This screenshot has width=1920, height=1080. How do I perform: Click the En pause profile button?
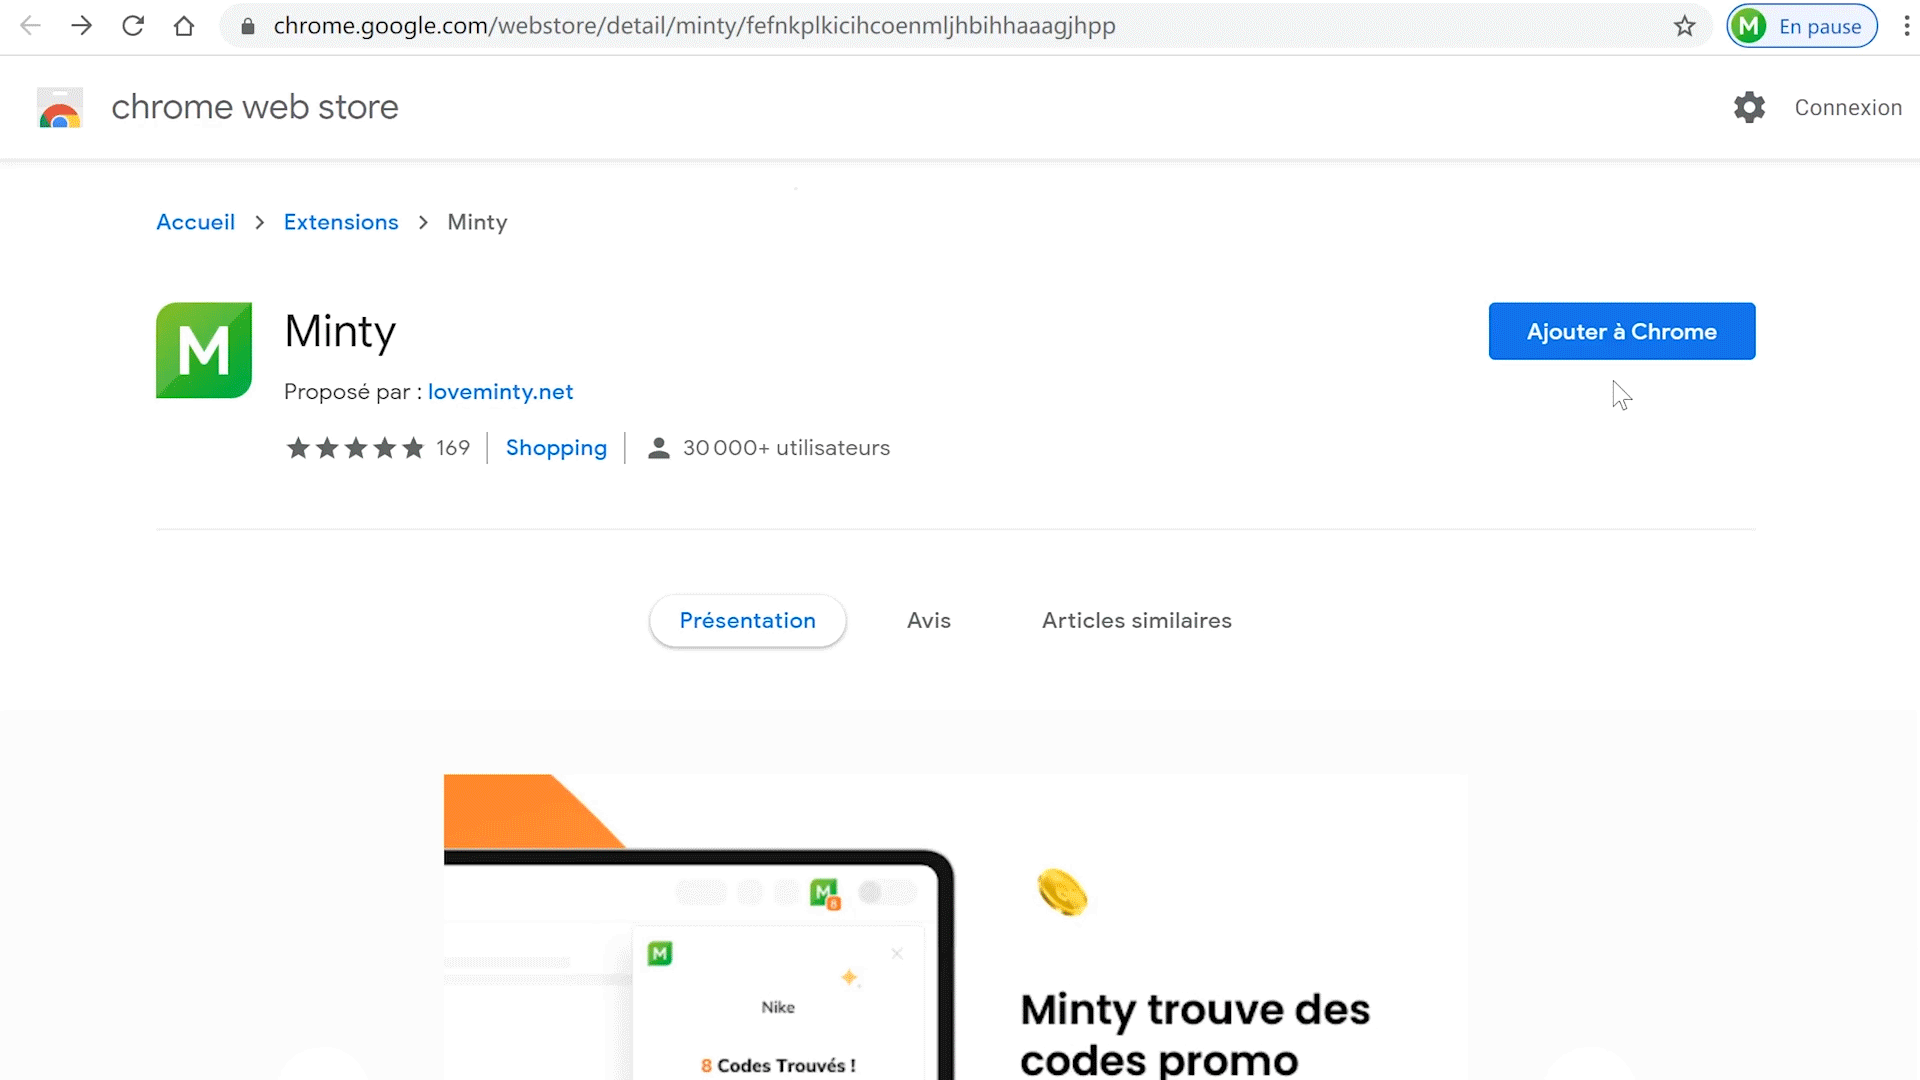click(x=1802, y=26)
